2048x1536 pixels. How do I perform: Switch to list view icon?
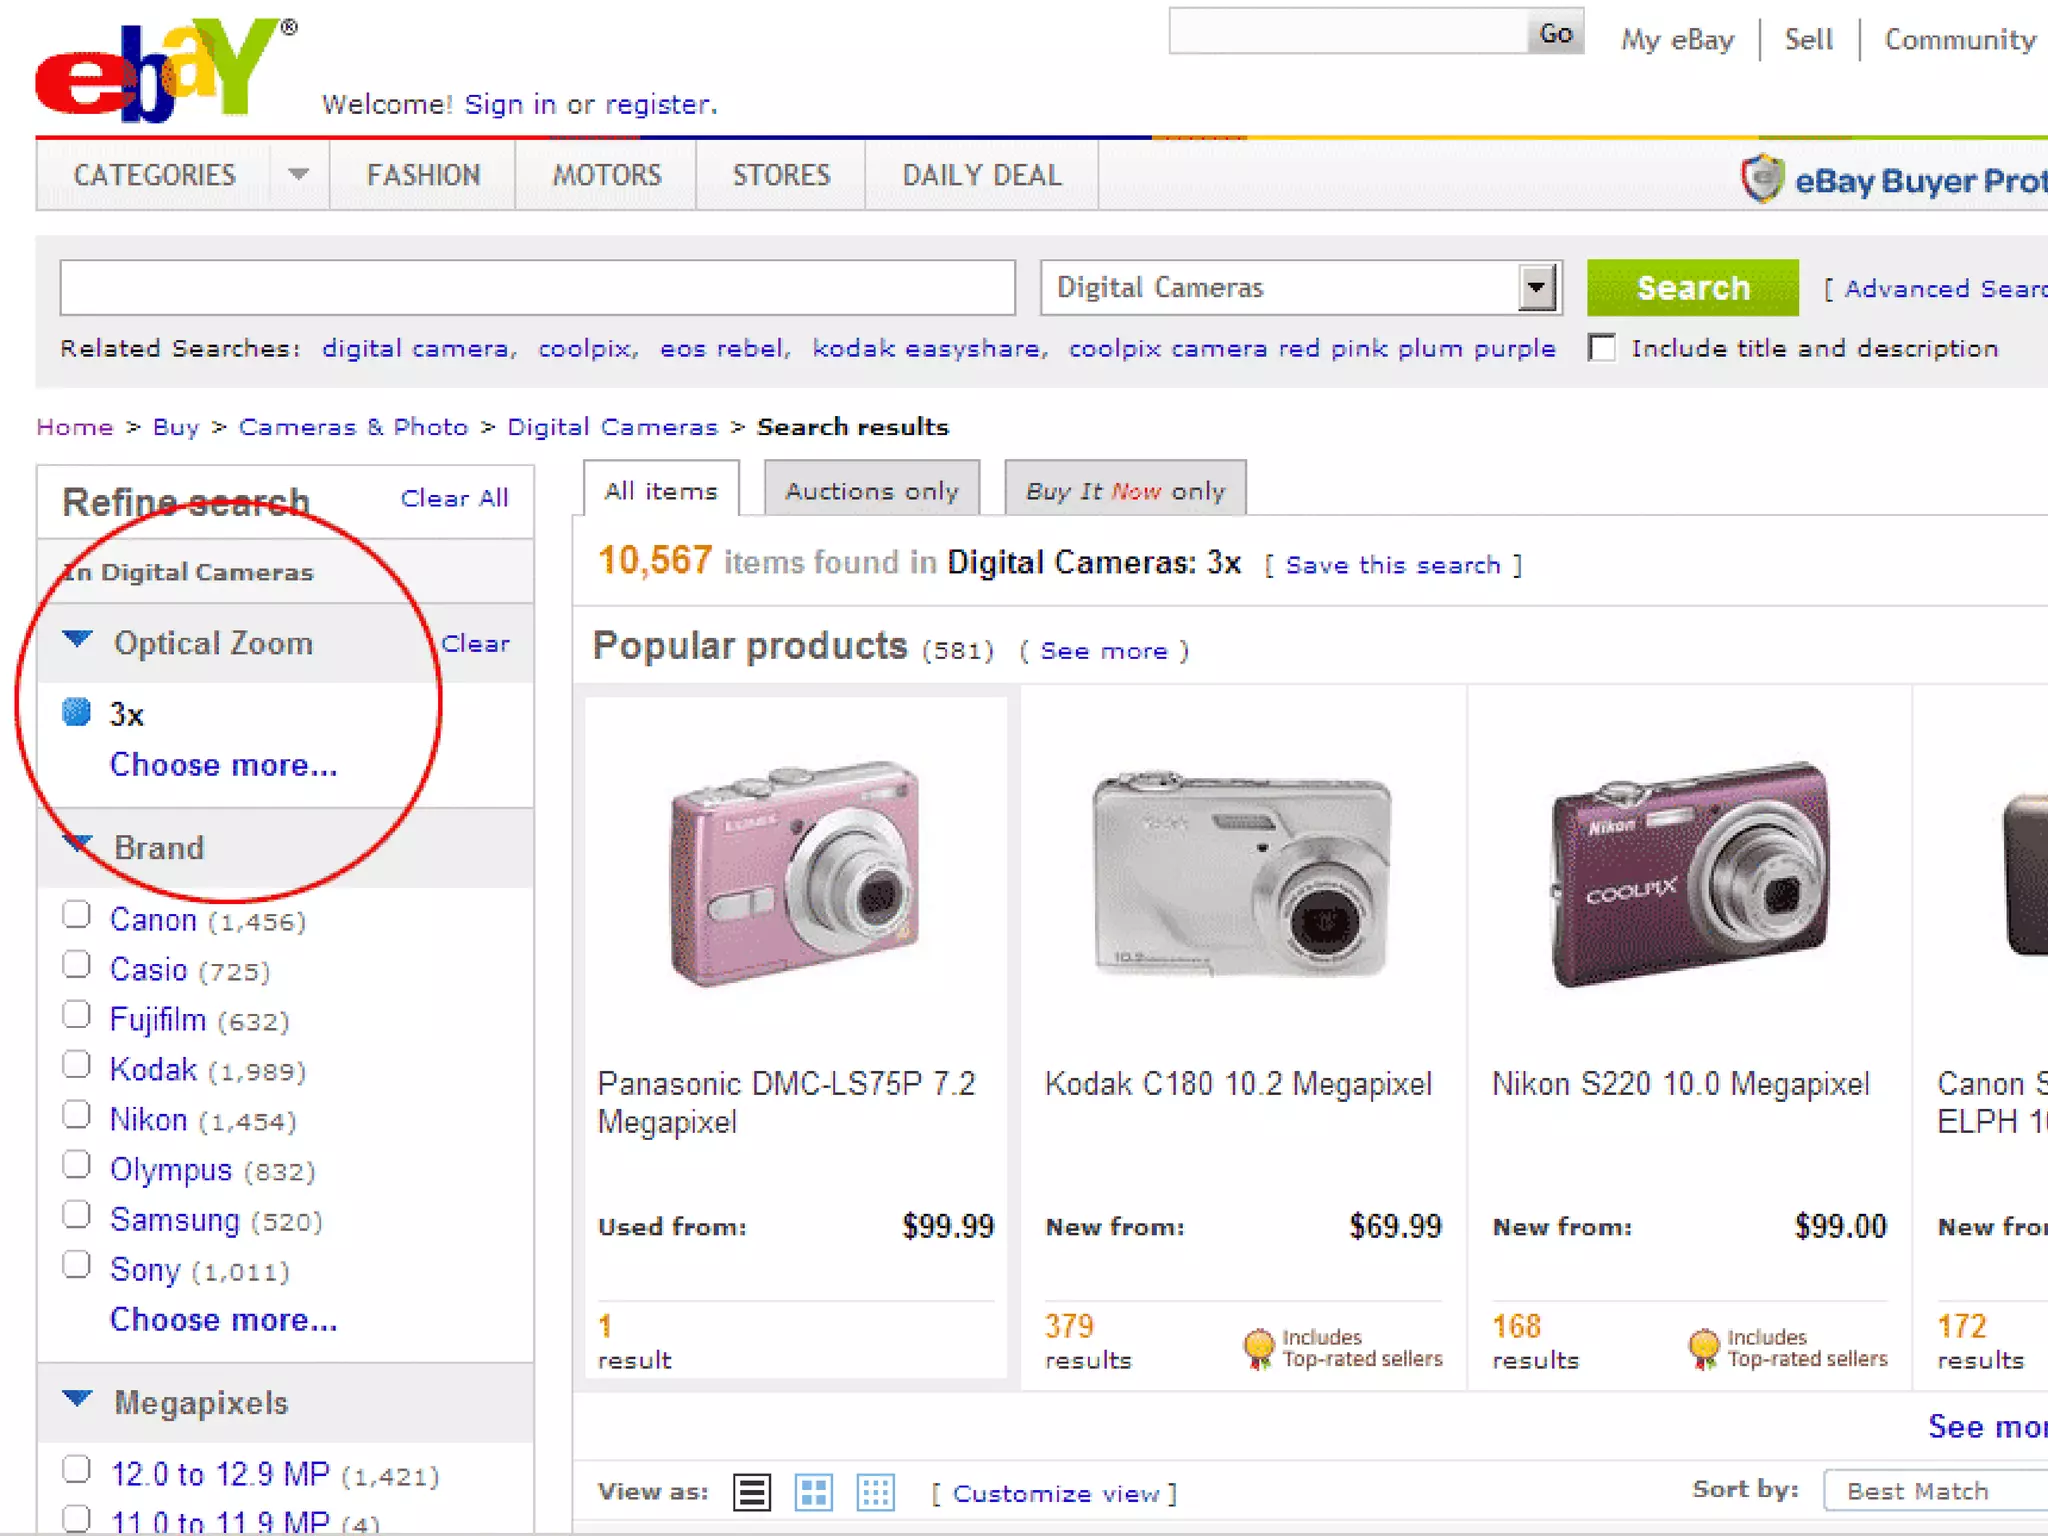tap(752, 1492)
